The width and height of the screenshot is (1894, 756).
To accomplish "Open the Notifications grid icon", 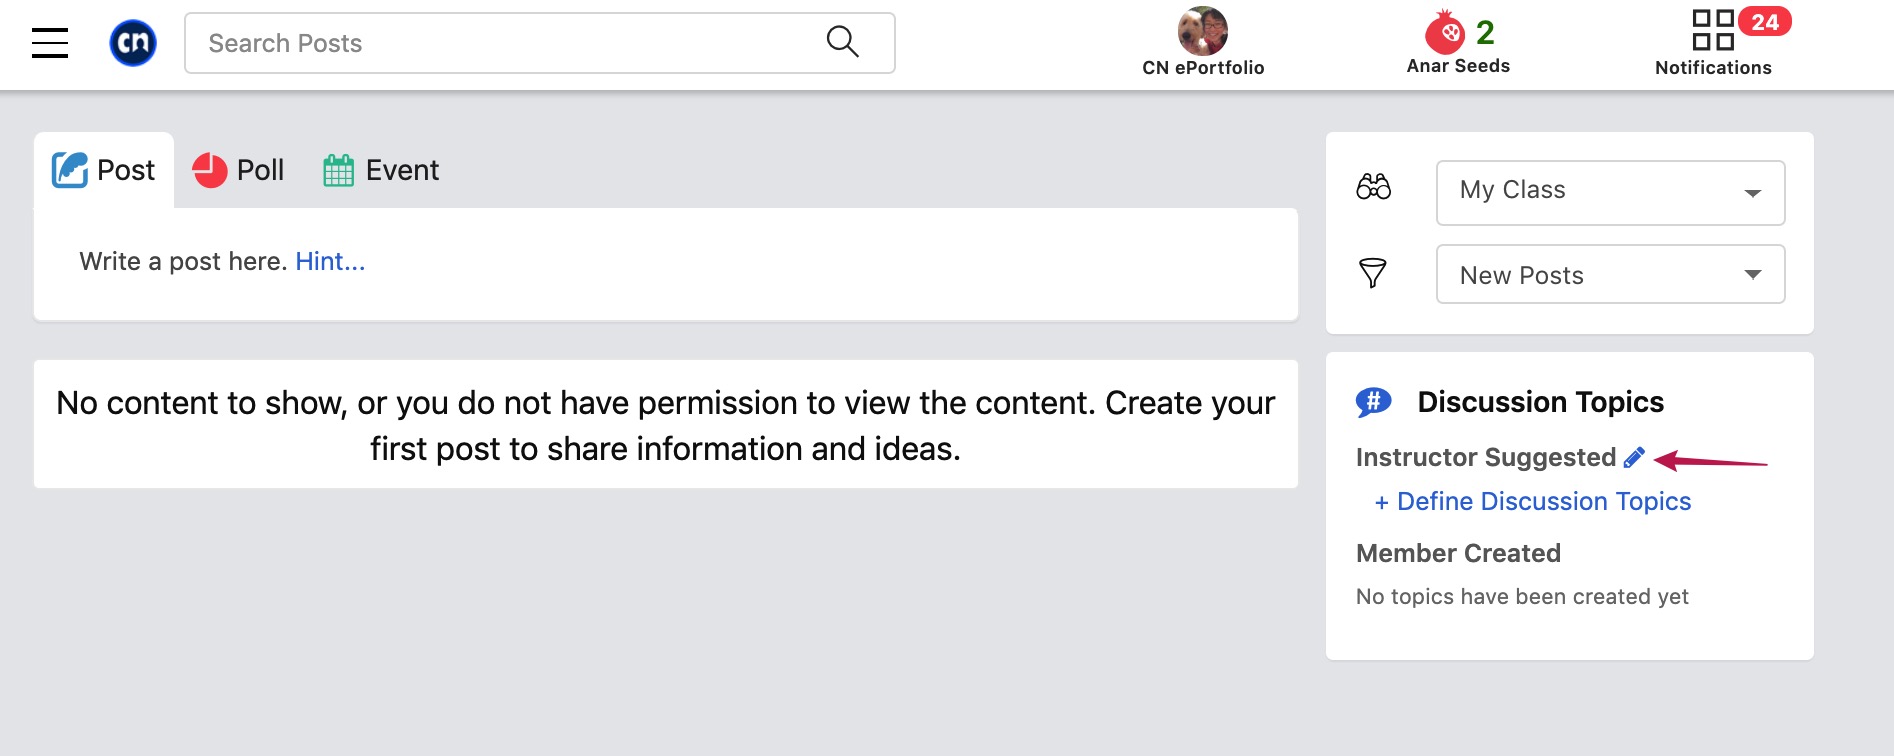I will (1712, 30).
